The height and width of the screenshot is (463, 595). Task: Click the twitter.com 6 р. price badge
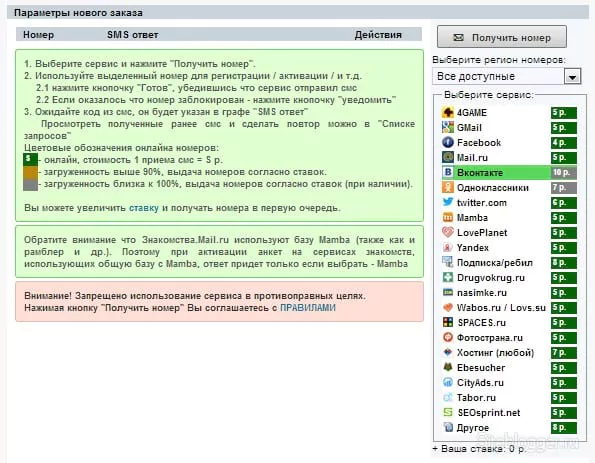564,203
